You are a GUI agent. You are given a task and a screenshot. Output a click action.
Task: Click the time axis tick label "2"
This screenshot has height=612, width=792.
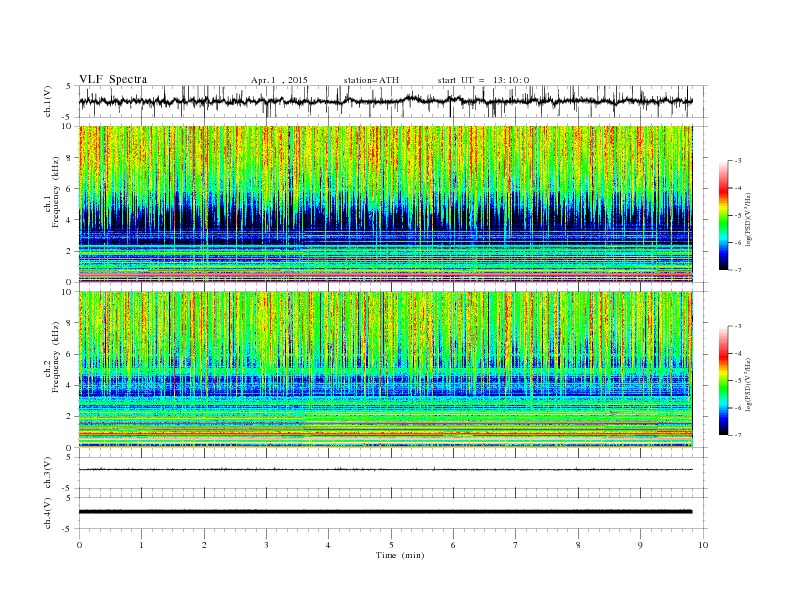click(x=204, y=545)
